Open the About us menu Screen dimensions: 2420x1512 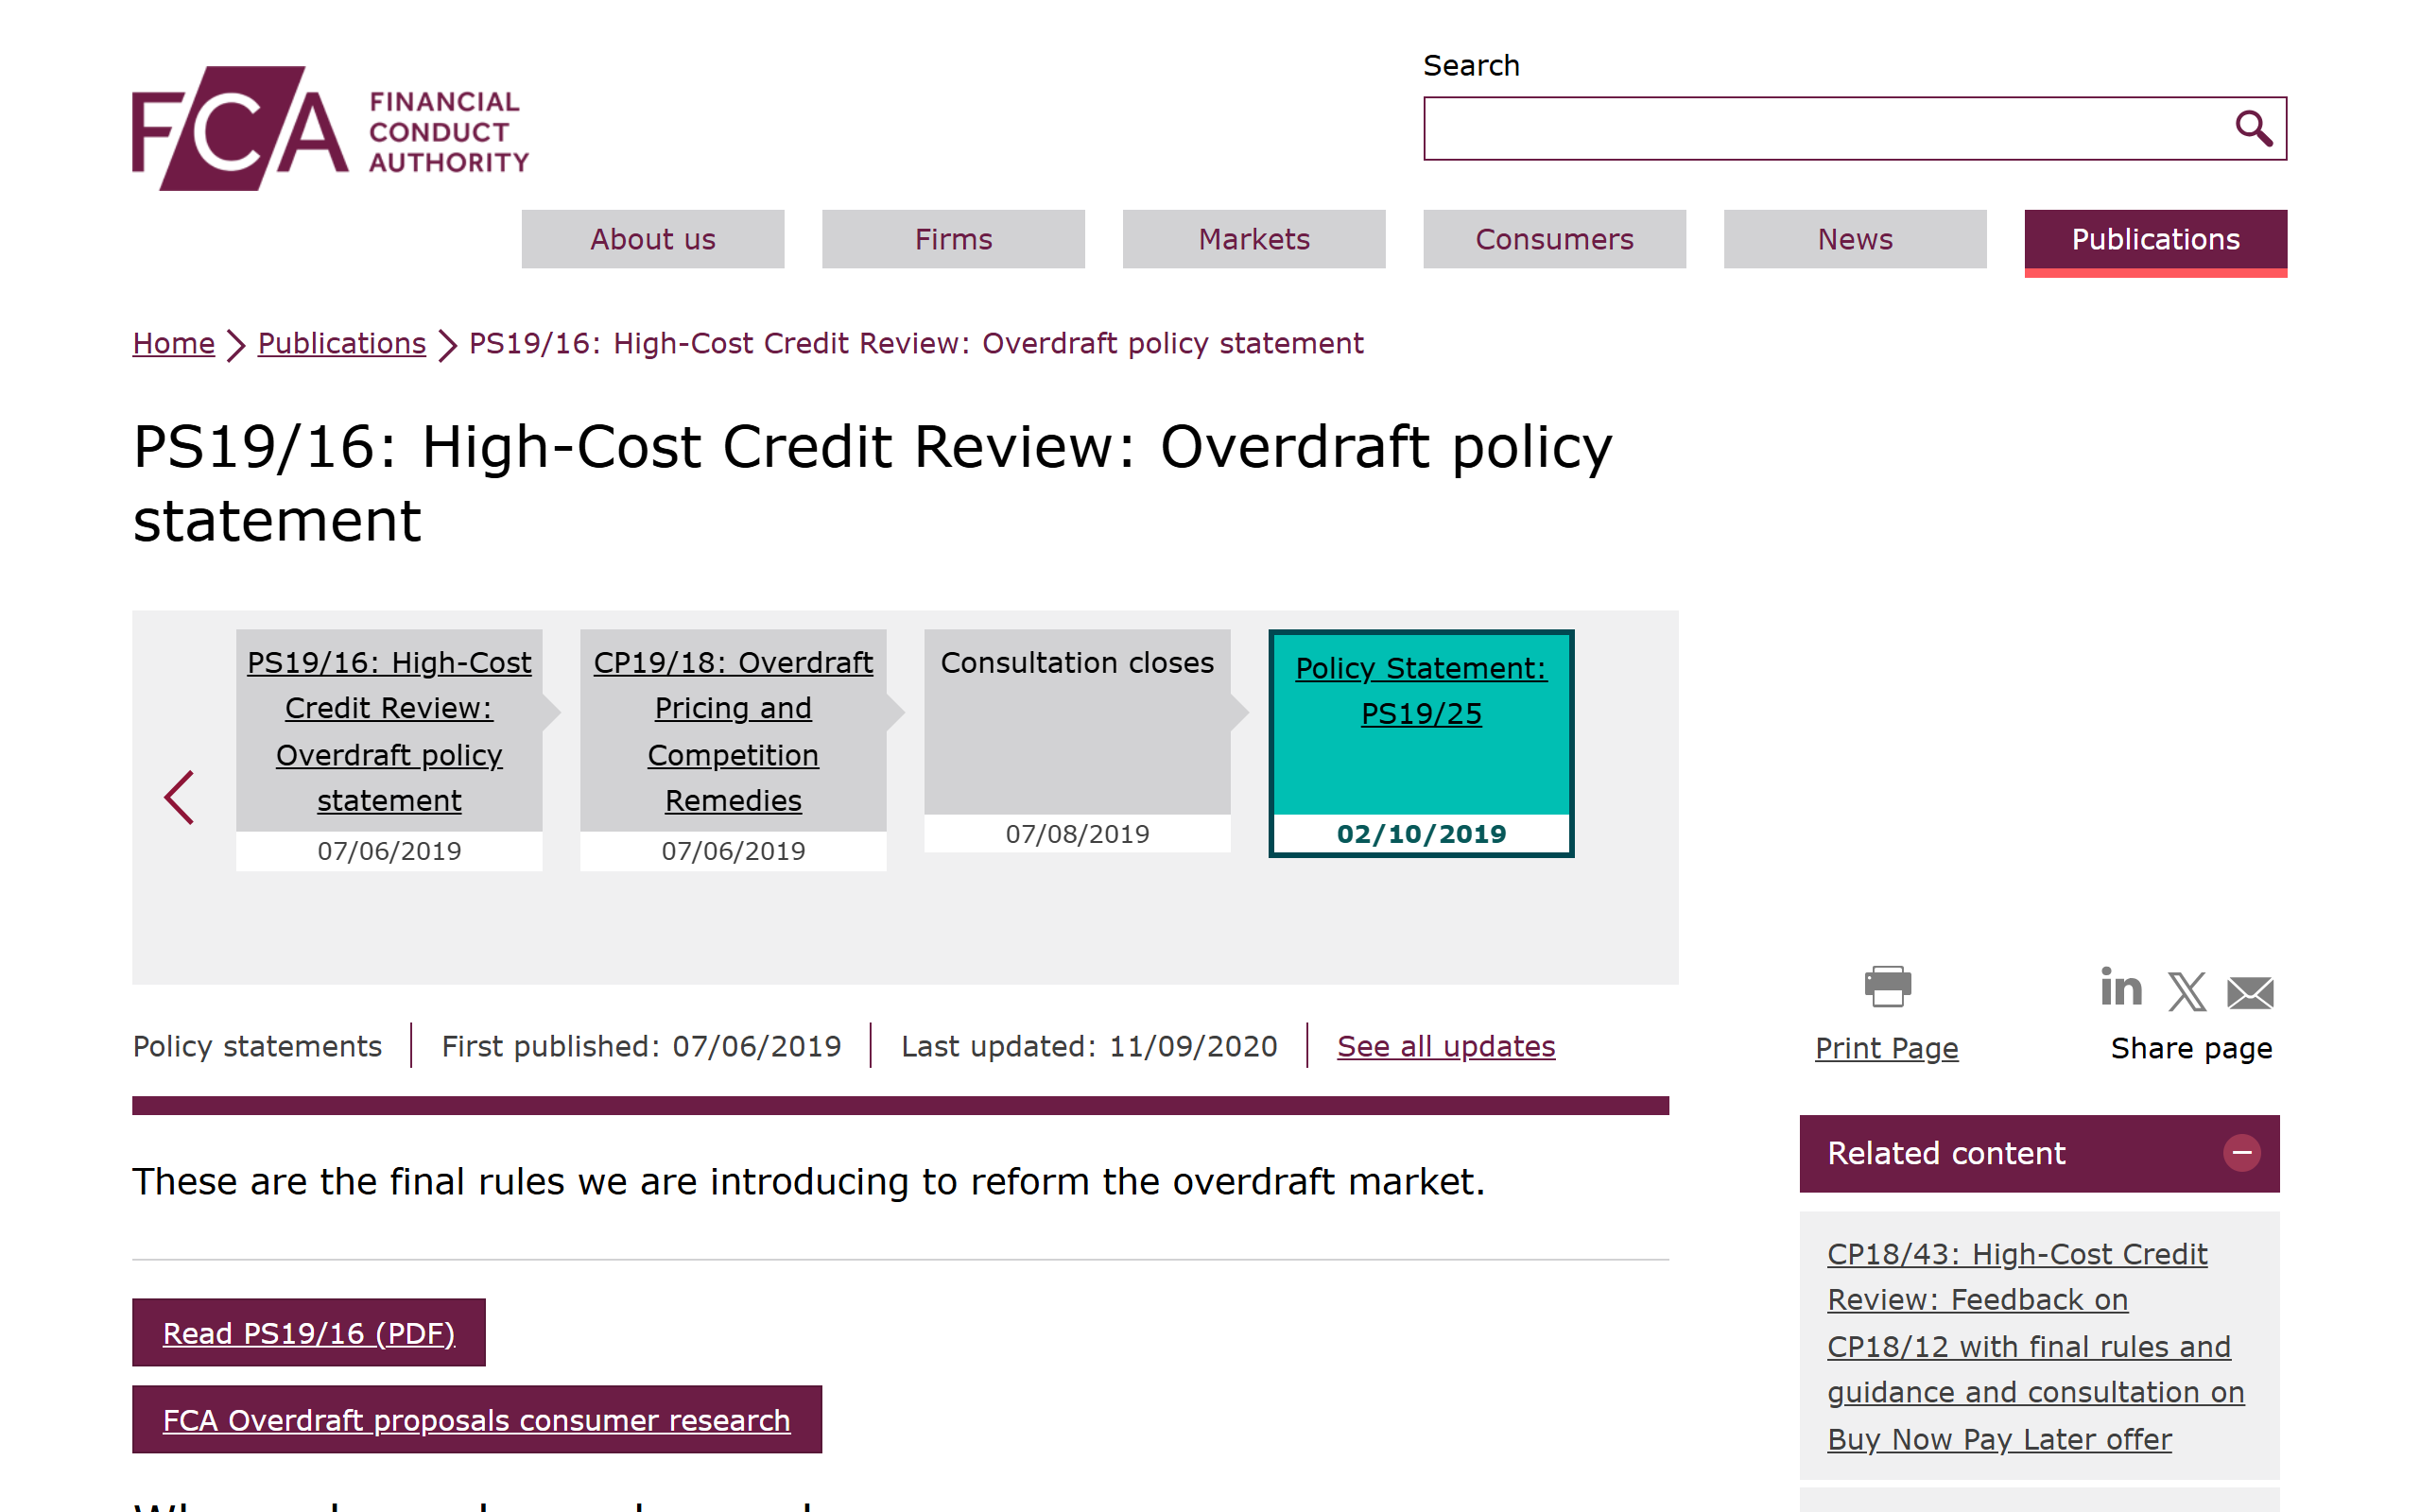coord(652,239)
